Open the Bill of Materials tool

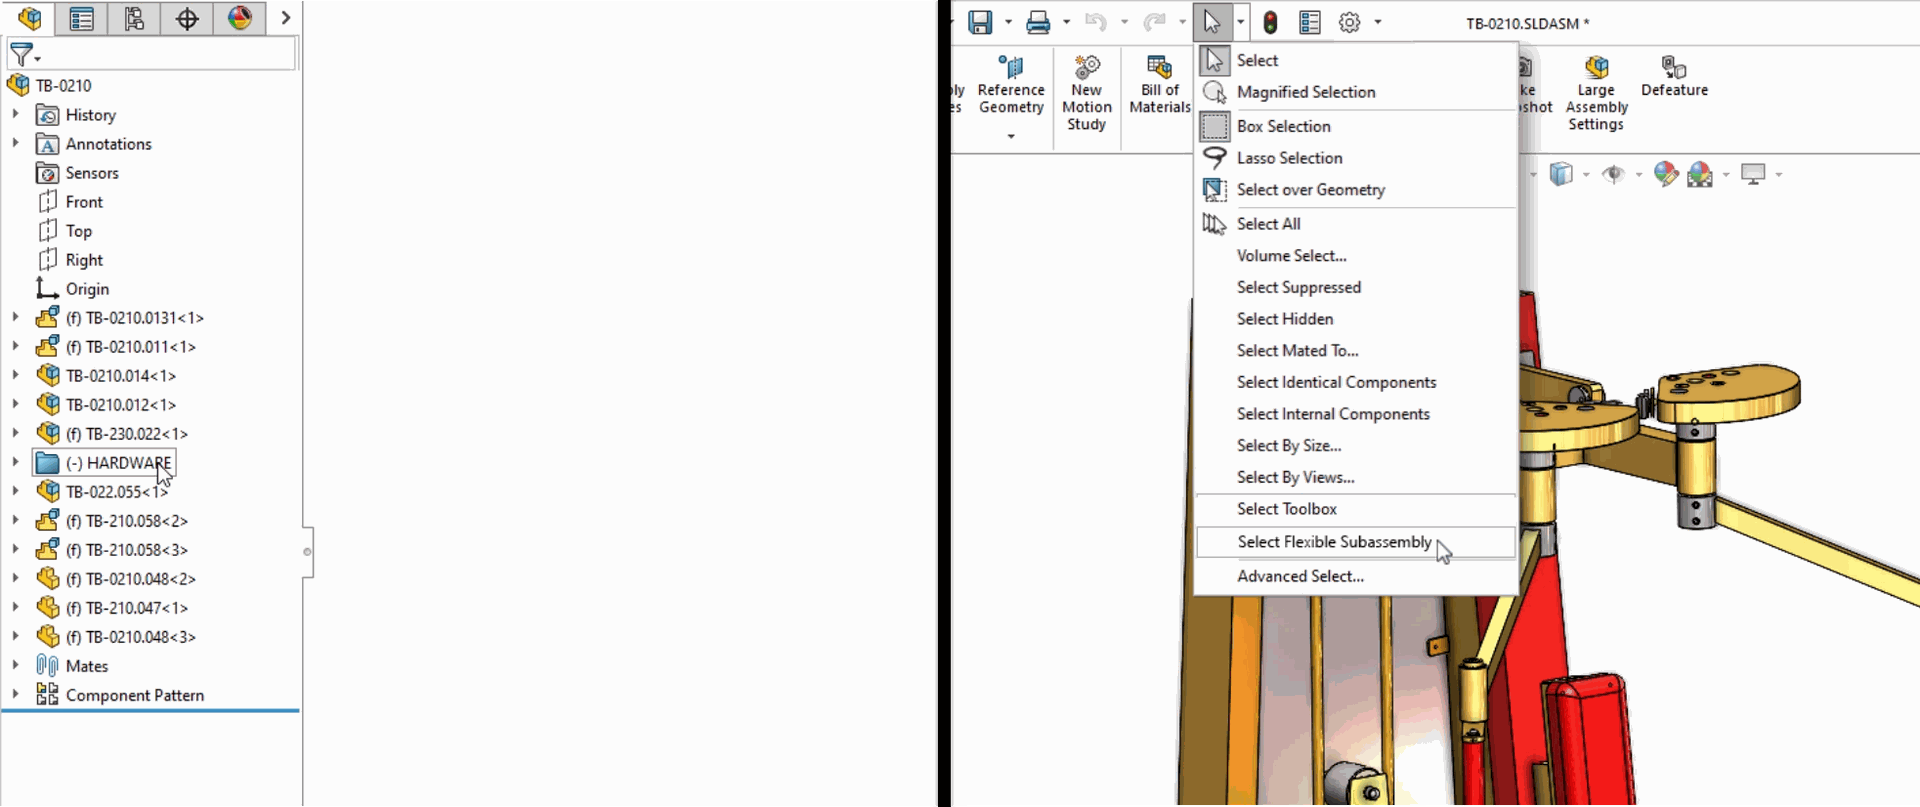click(x=1159, y=87)
